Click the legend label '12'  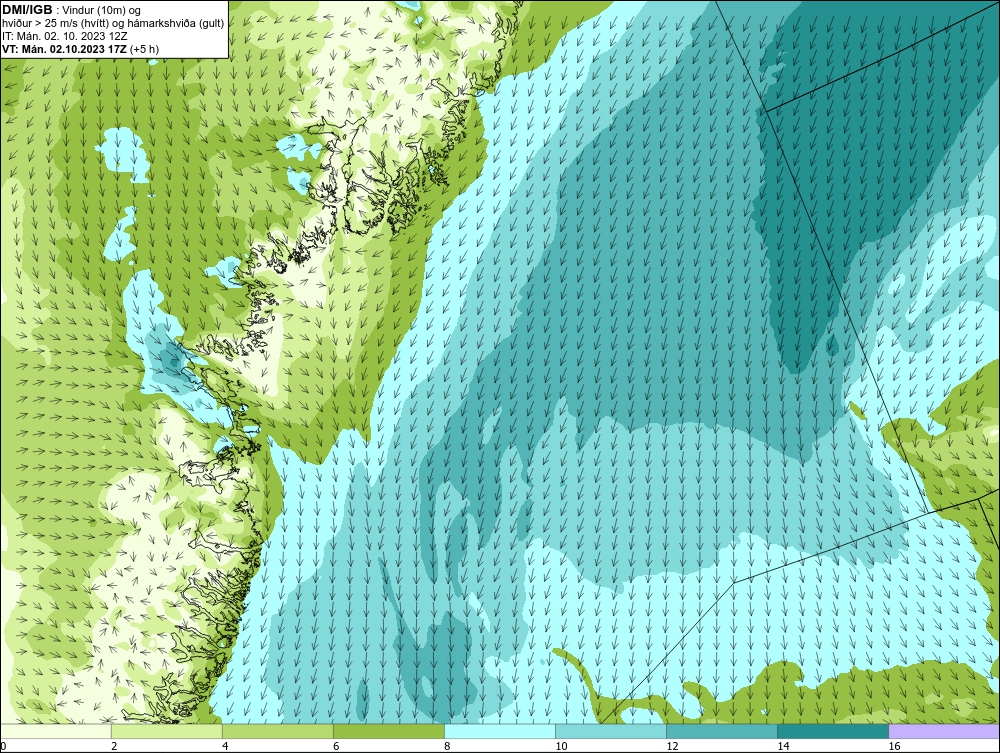[x=672, y=746]
